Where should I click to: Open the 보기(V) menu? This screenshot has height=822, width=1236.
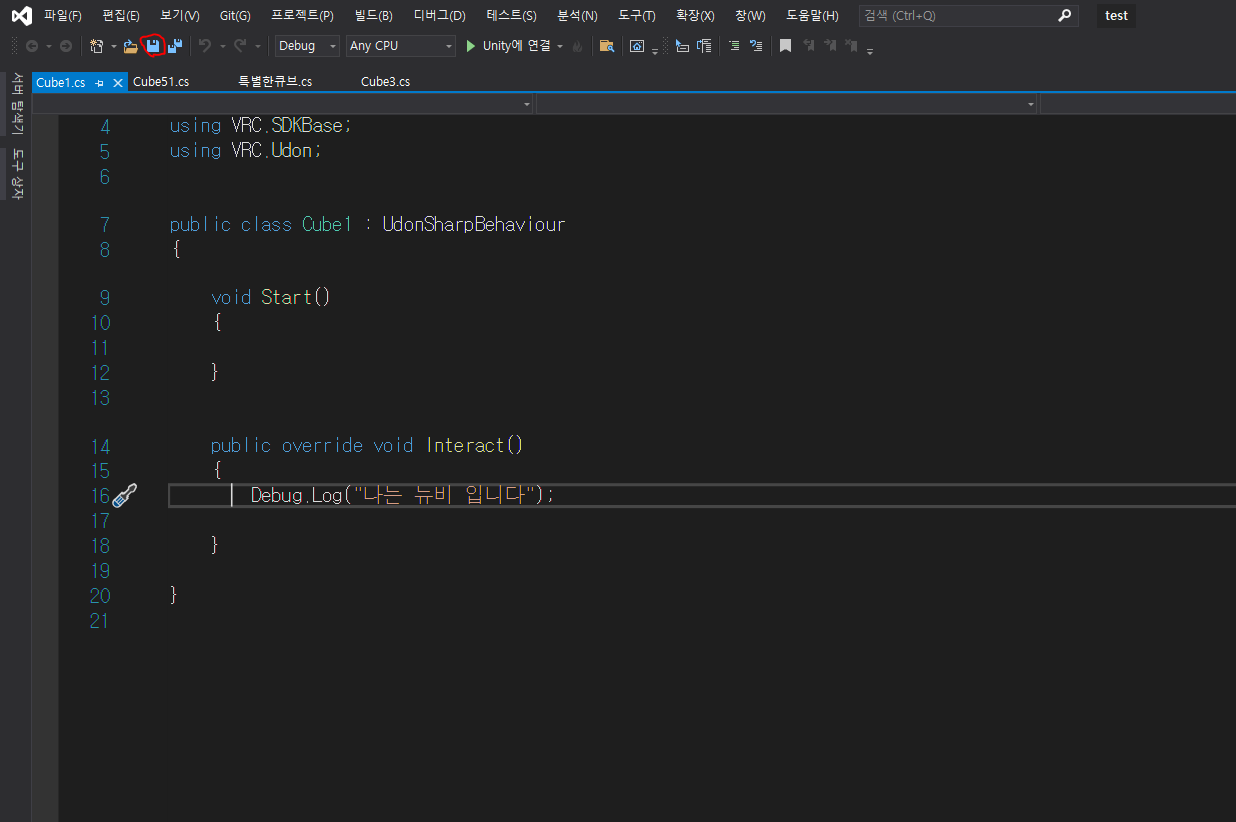tap(180, 16)
